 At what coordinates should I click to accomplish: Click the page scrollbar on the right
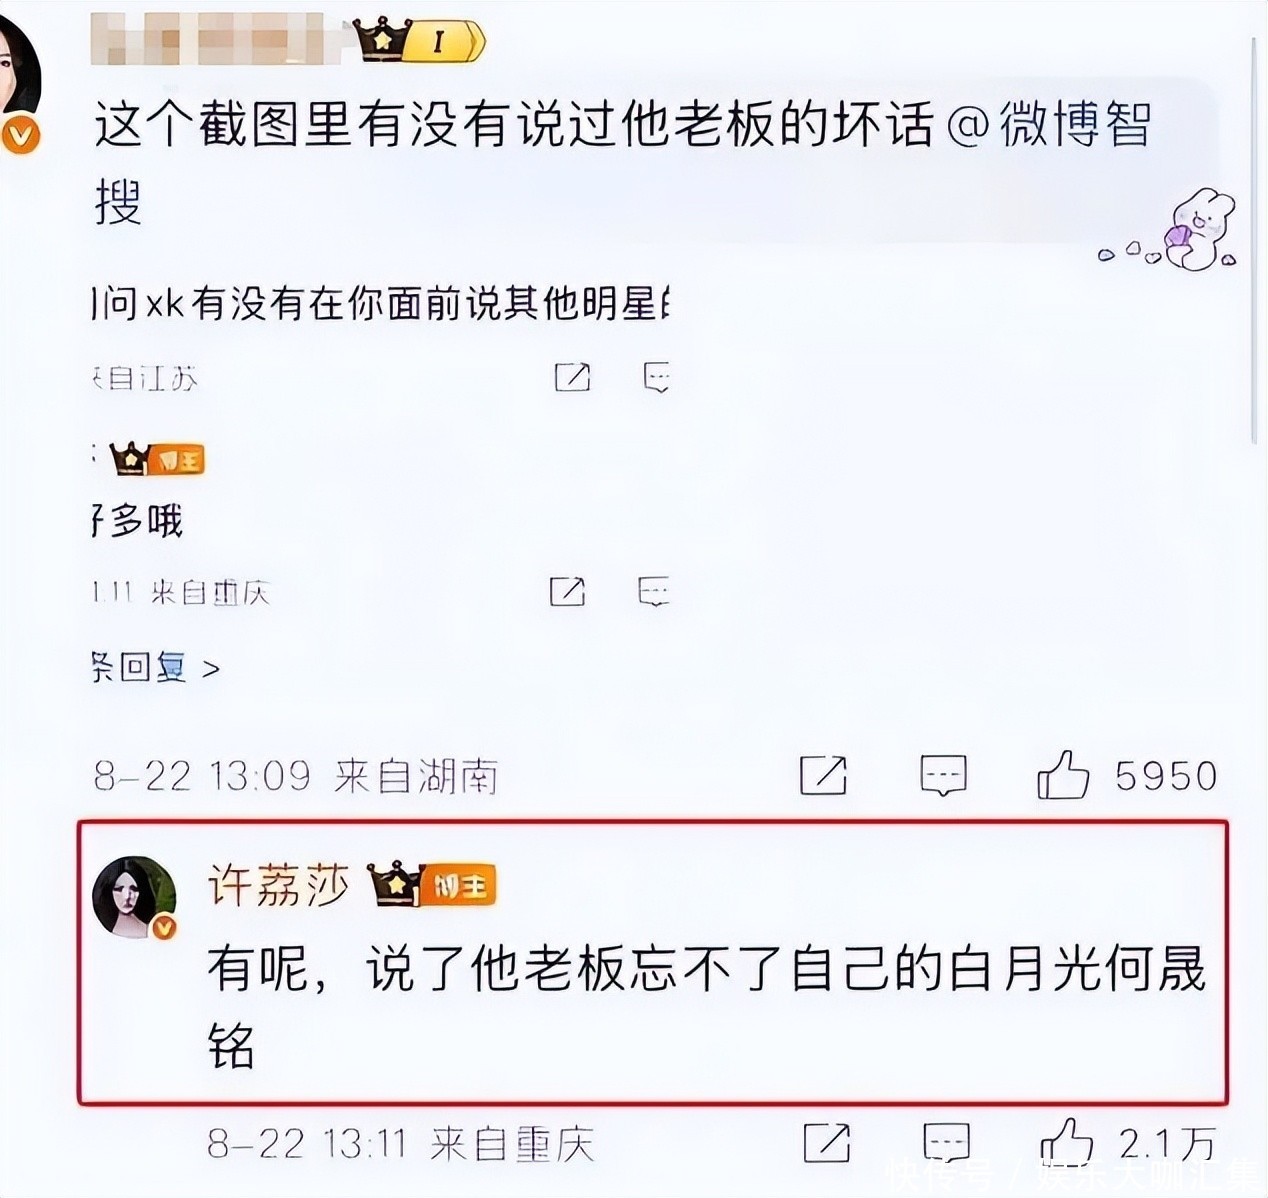pos(1255,240)
